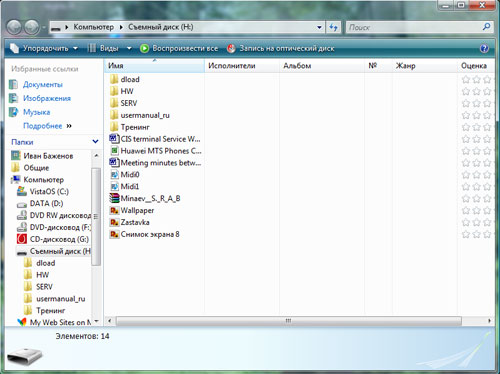Image resolution: width=500 pixels, height=374 pixels.
Task: Select the Minaev_S_R_A_B archive icon
Action: 114,198
